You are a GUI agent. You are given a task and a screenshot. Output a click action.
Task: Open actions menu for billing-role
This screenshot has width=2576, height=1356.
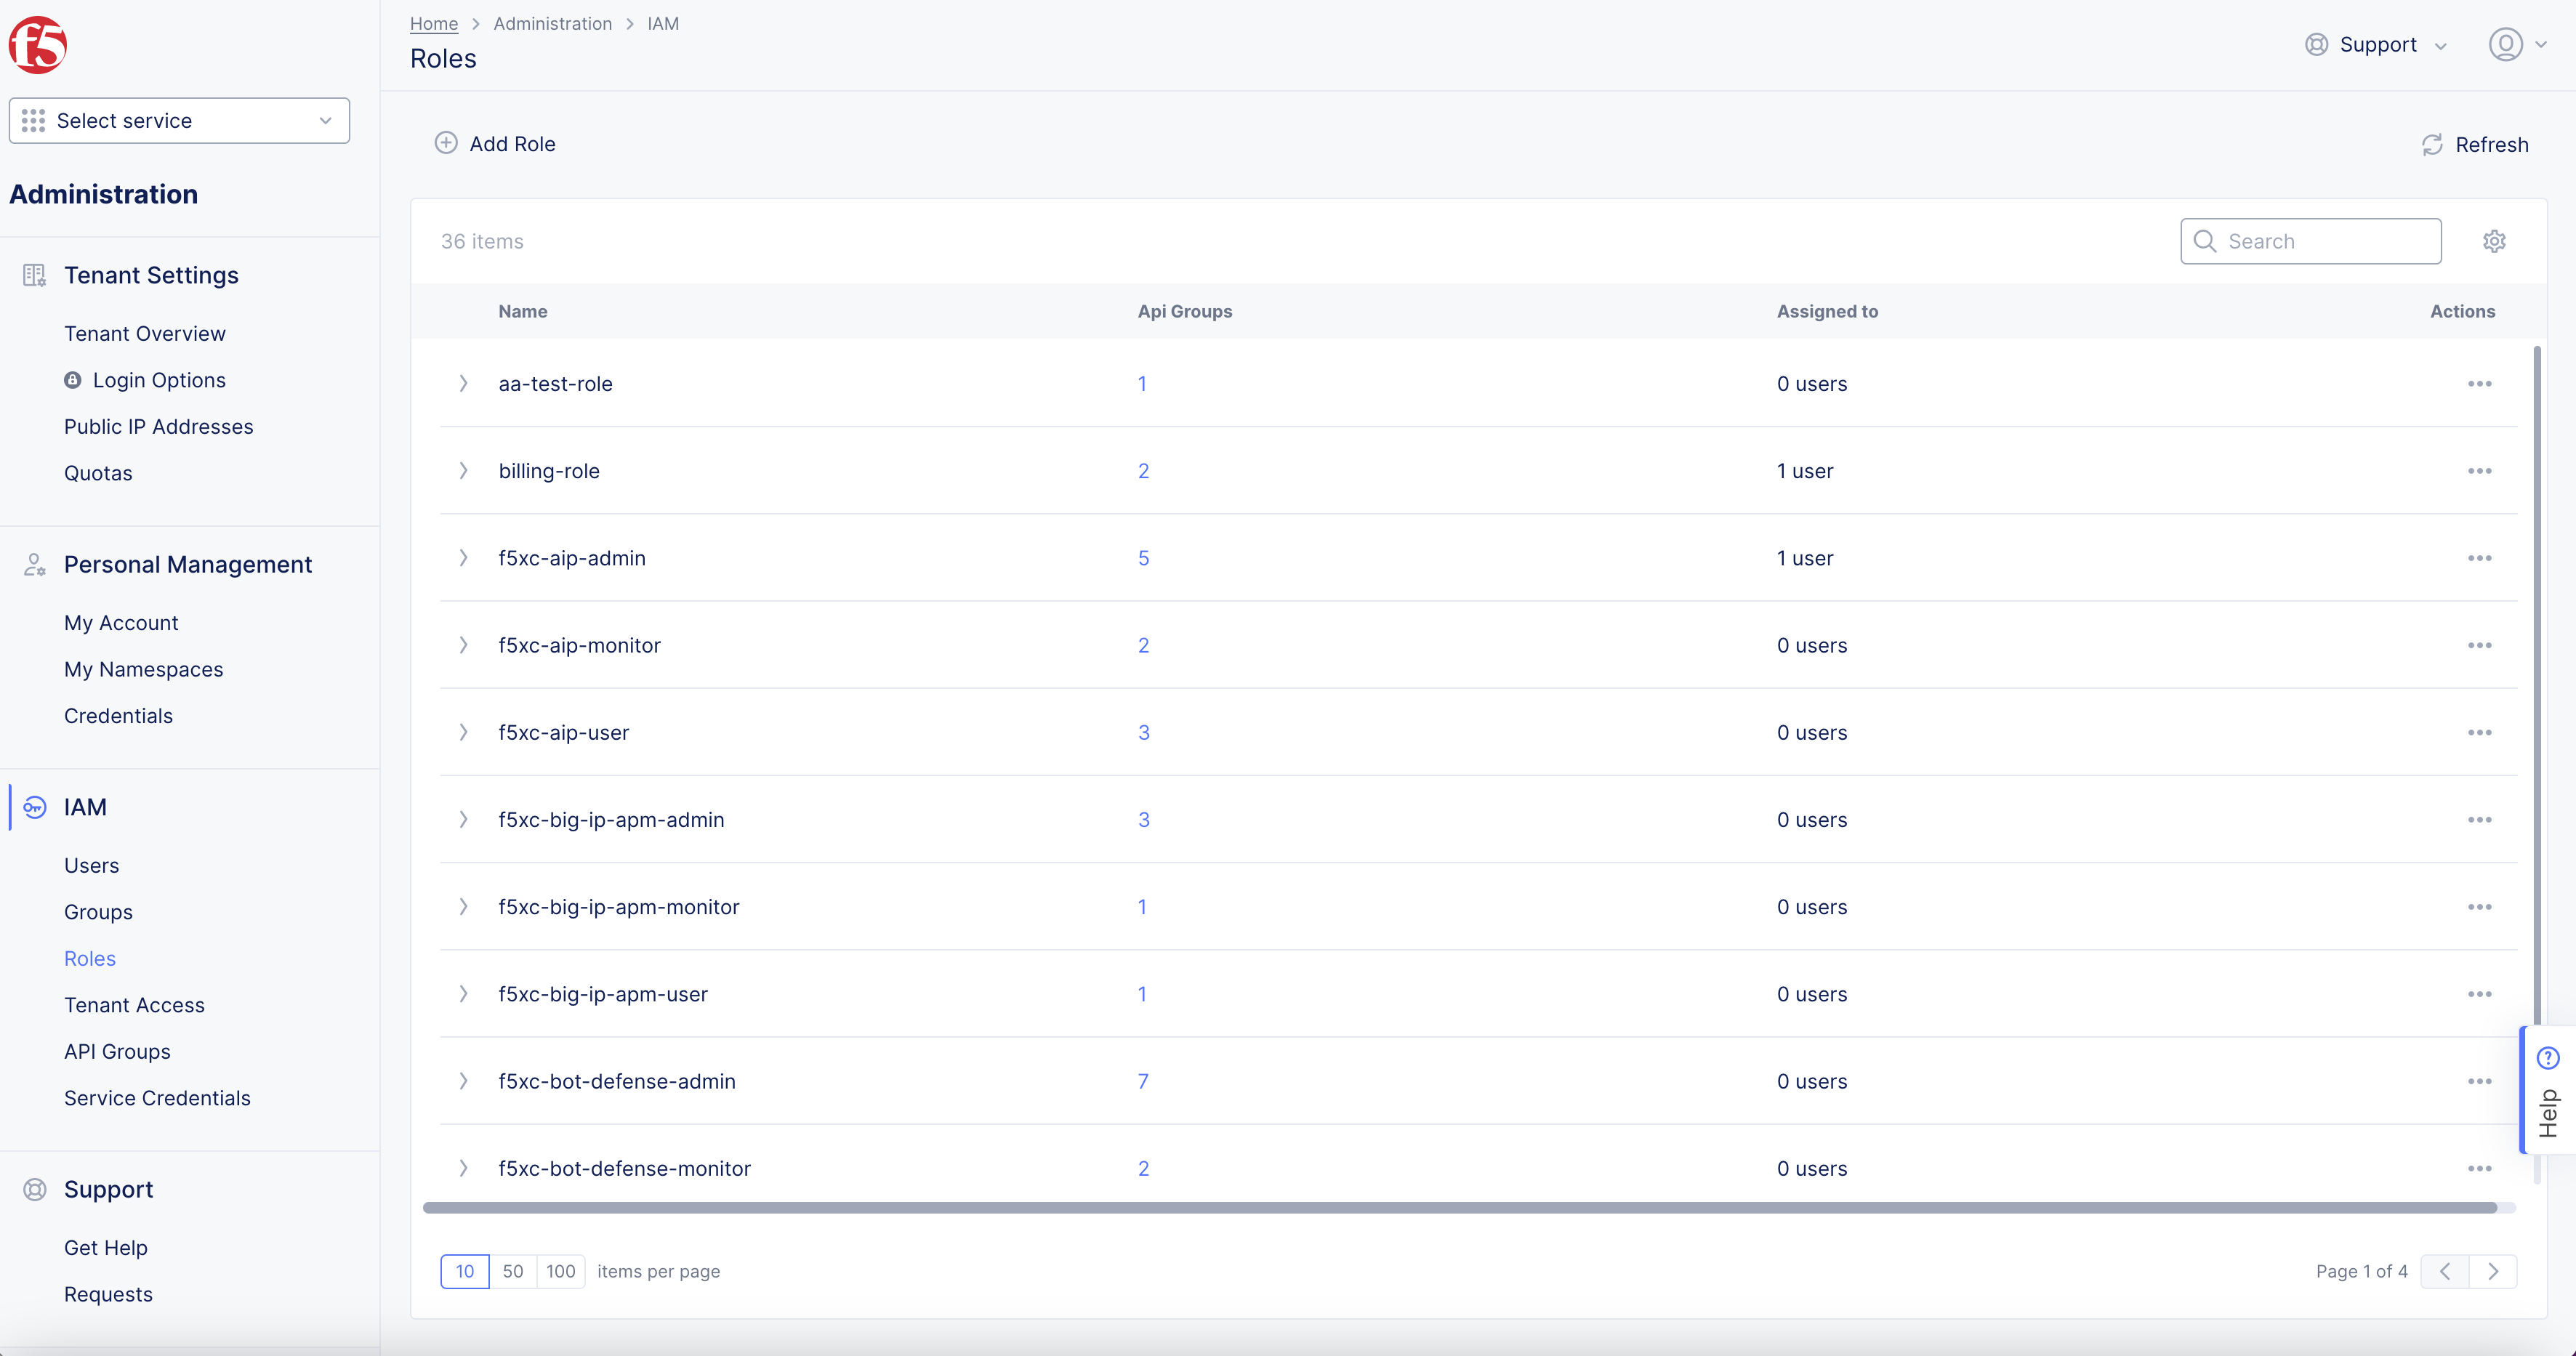point(2479,471)
